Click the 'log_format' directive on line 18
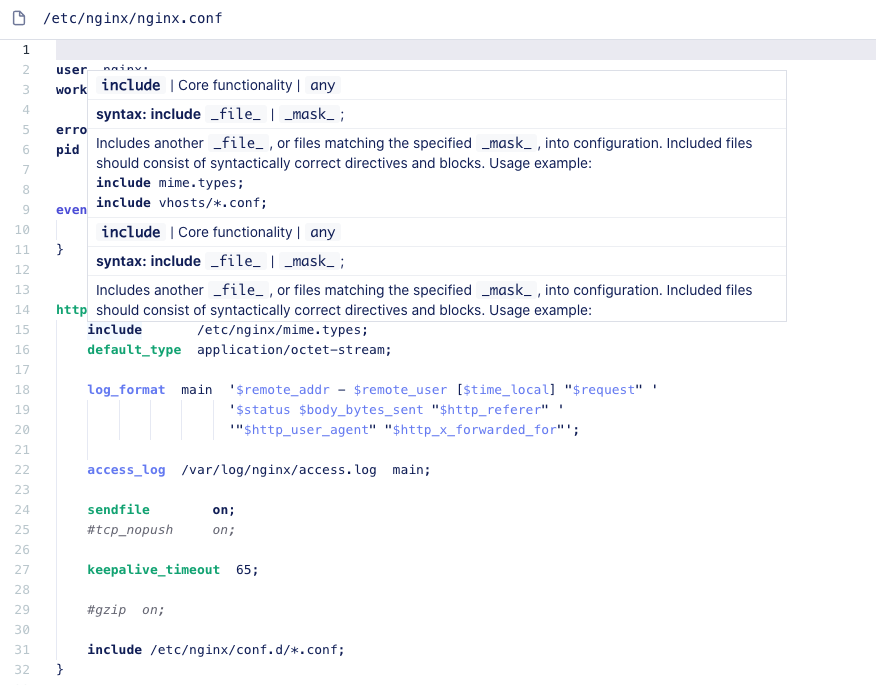The width and height of the screenshot is (876, 685). coord(126,390)
